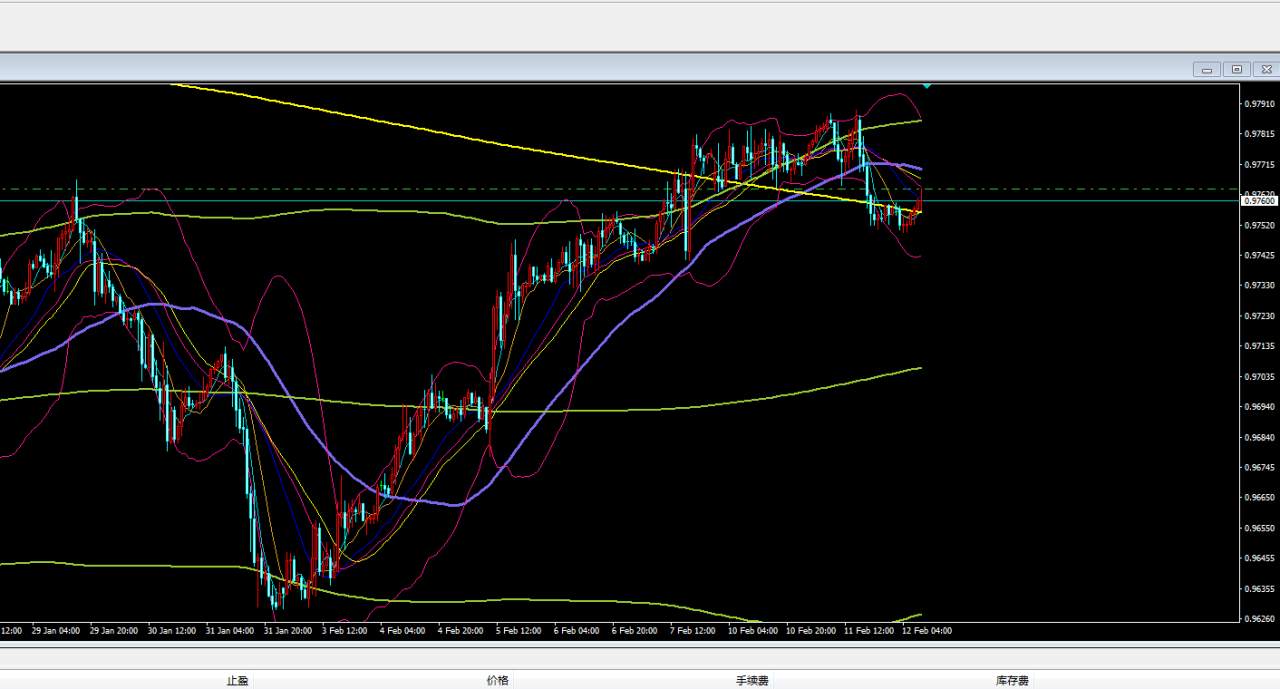The width and height of the screenshot is (1280, 689).
Task: Click the 0.96840 price scale label
Action: pyautogui.click(x=1259, y=437)
